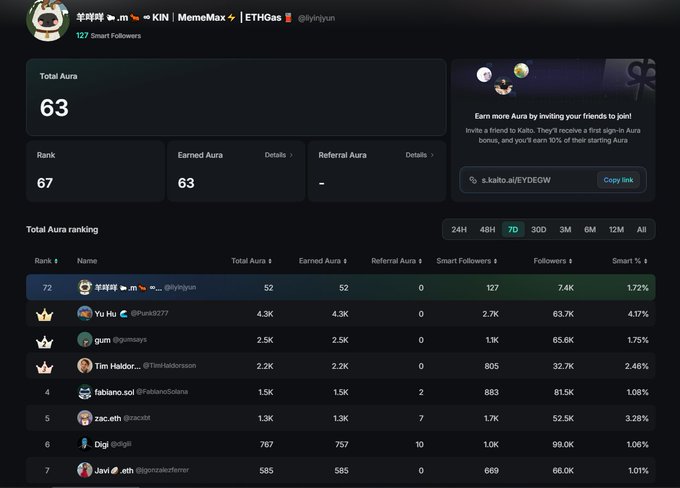This screenshot has height=488, width=680.
Task: Select the 30D time range tab
Action: [539, 229]
